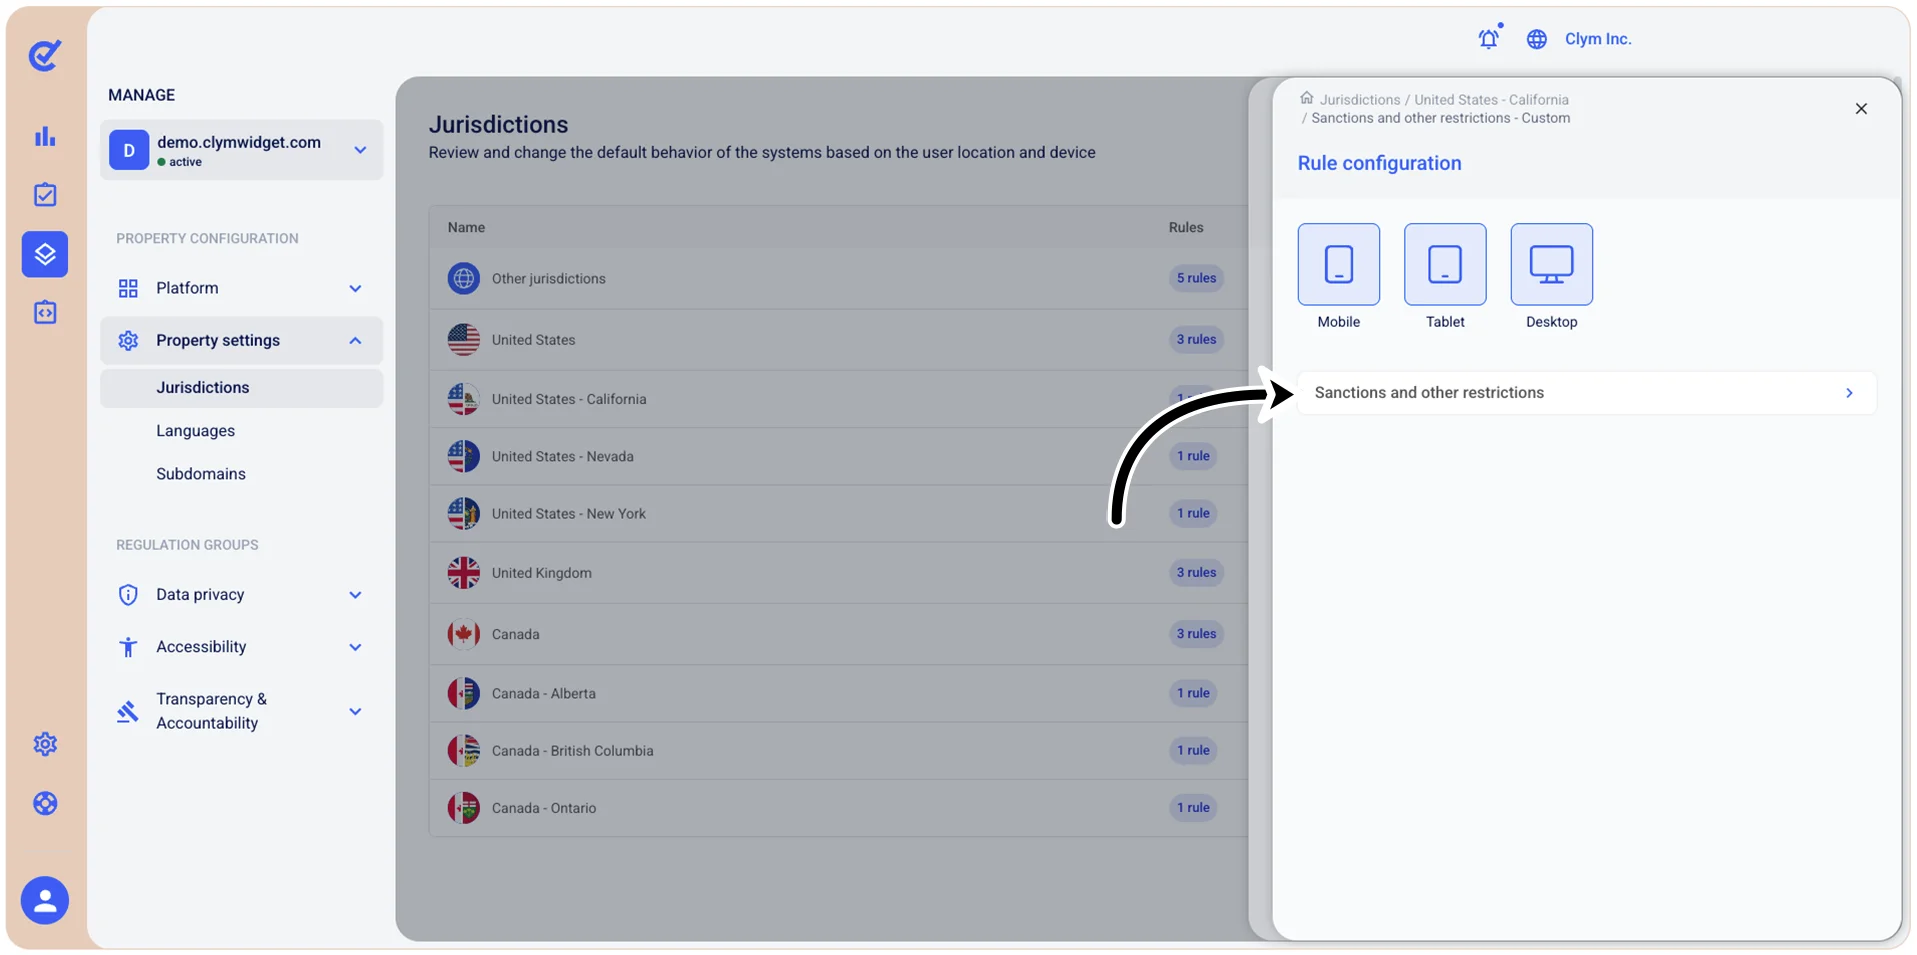Open the help lifebuoy icon
1917x955 pixels.
tap(45, 803)
